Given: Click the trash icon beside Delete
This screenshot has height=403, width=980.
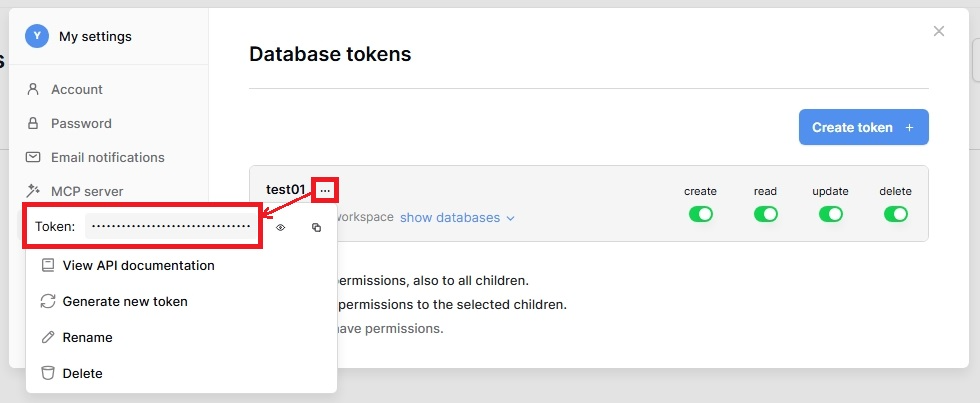Looking at the screenshot, I should pyautogui.click(x=48, y=373).
